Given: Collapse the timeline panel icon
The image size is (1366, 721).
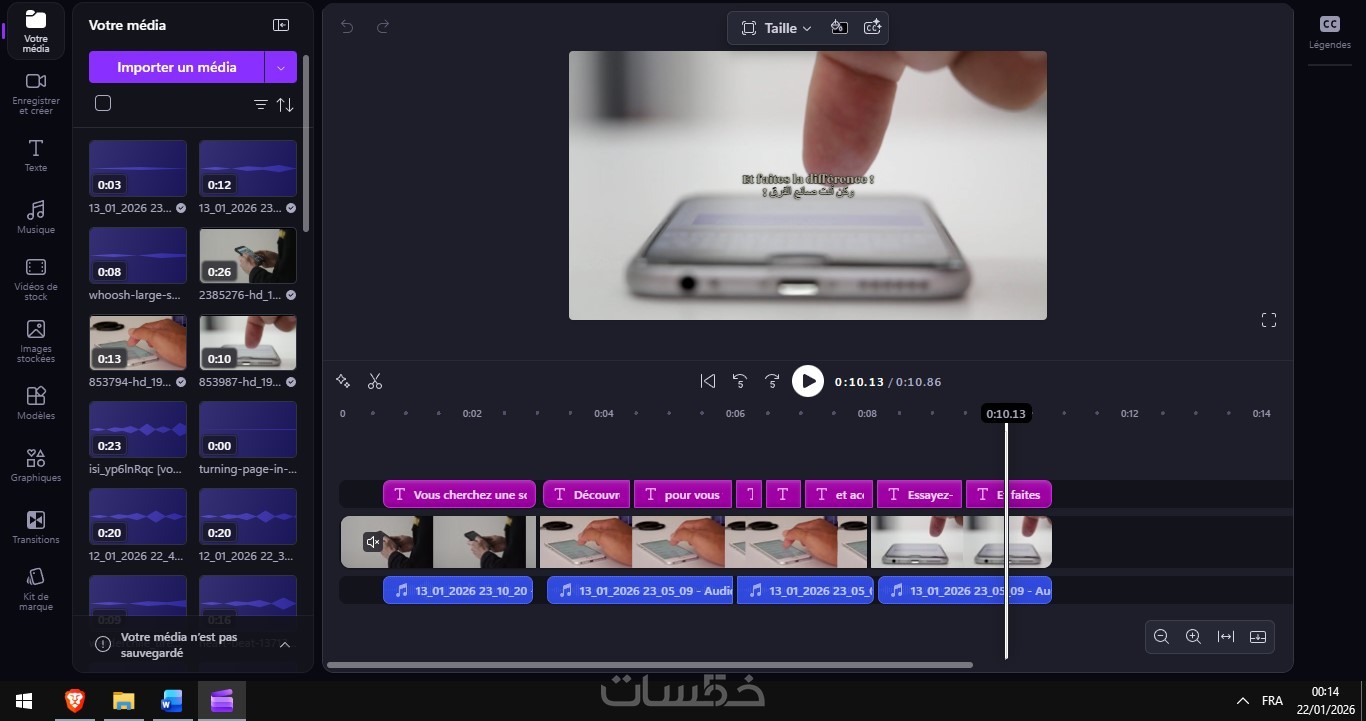Looking at the screenshot, I should (x=1258, y=636).
